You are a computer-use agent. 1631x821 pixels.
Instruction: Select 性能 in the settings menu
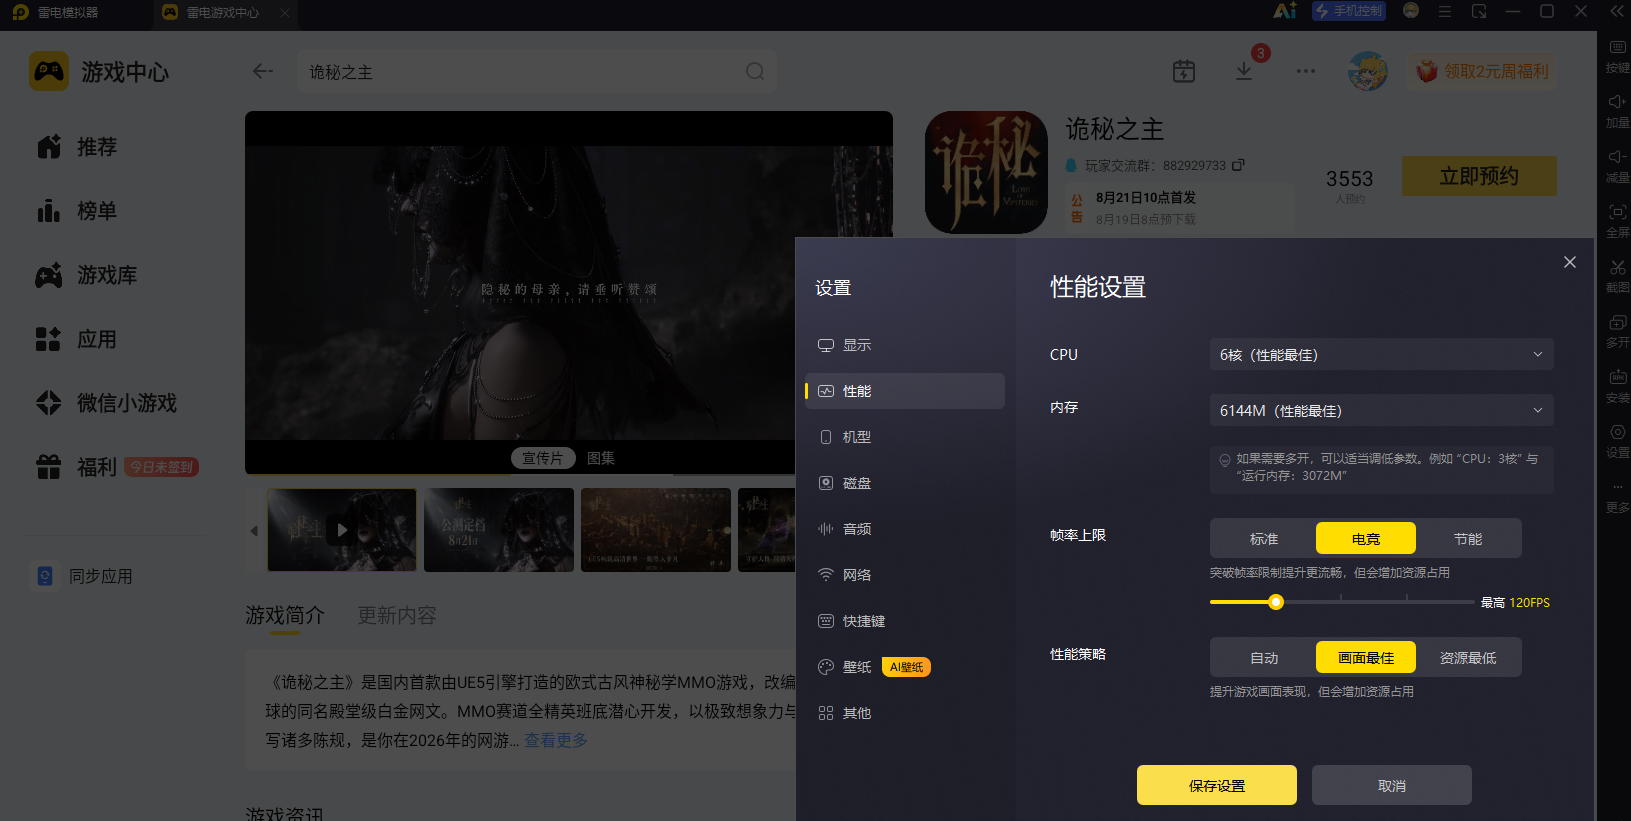click(905, 391)
